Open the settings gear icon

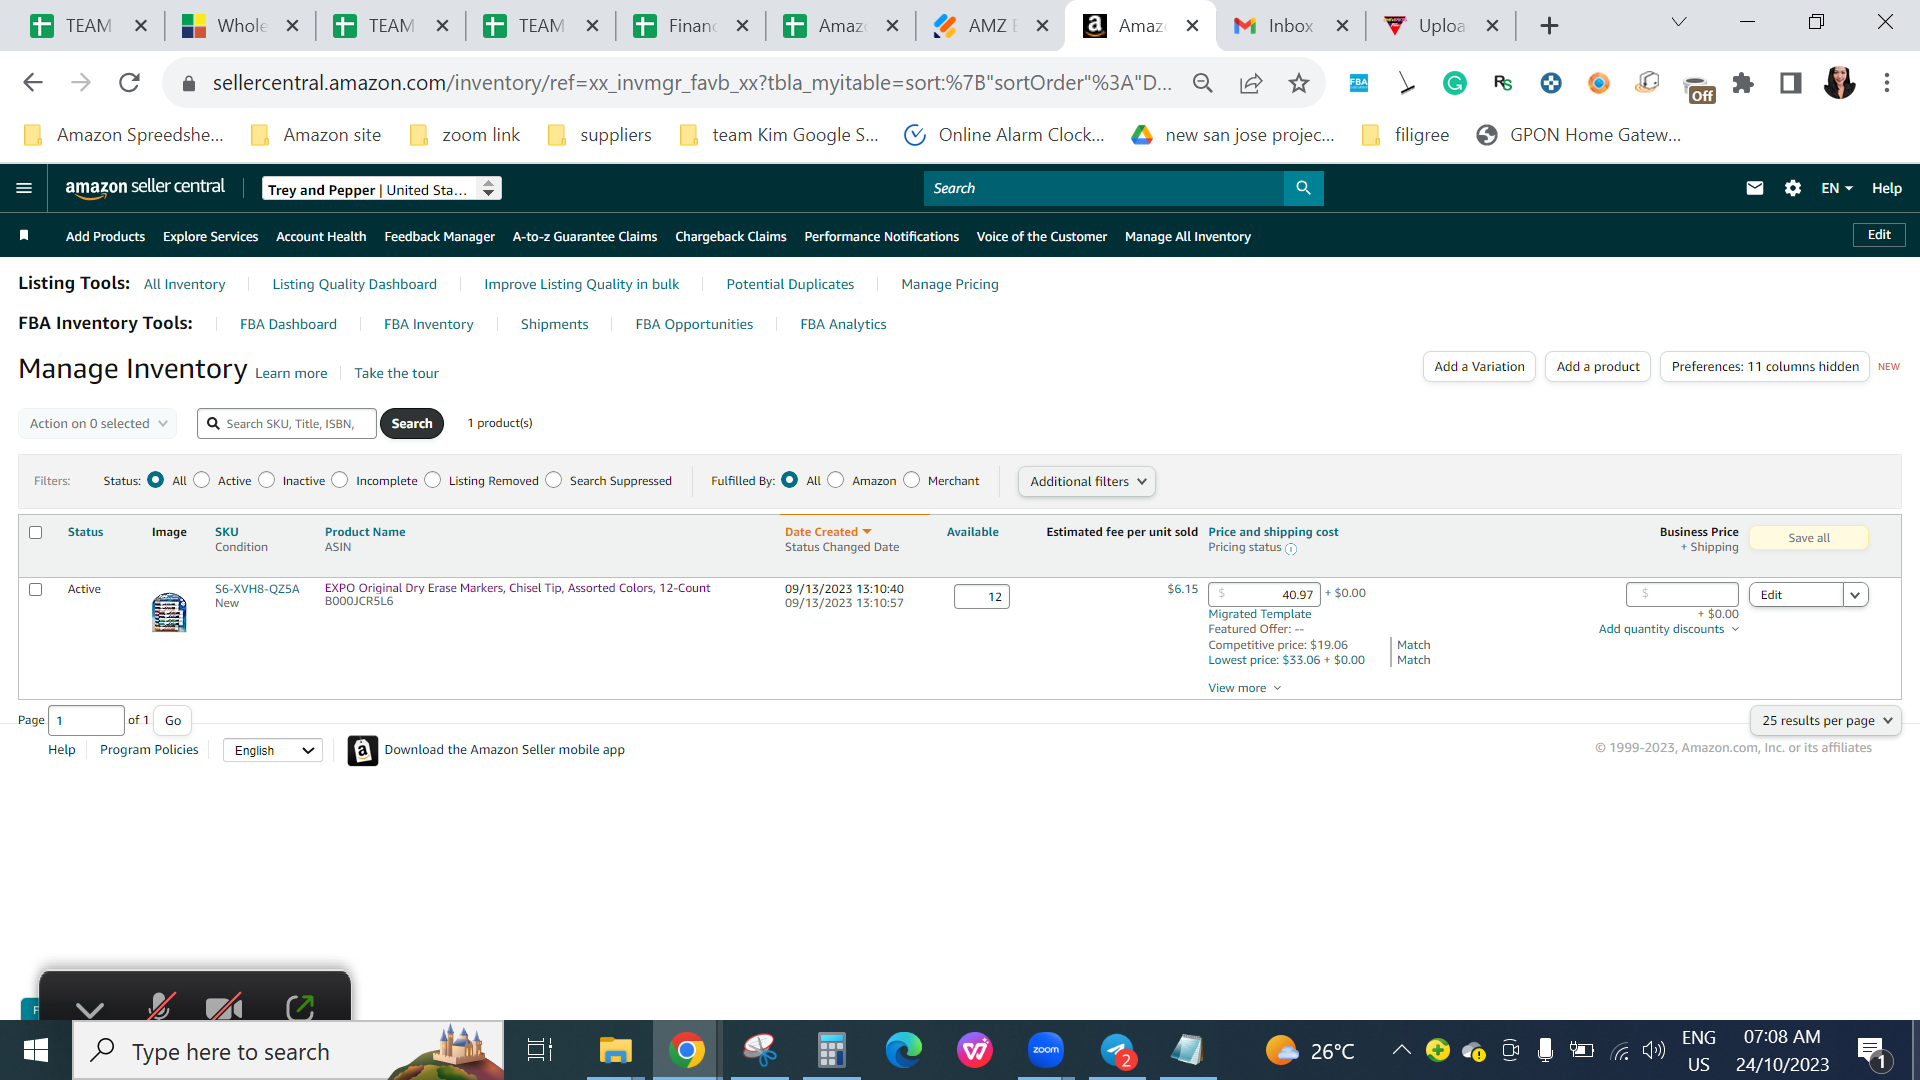pos(1793,188)
